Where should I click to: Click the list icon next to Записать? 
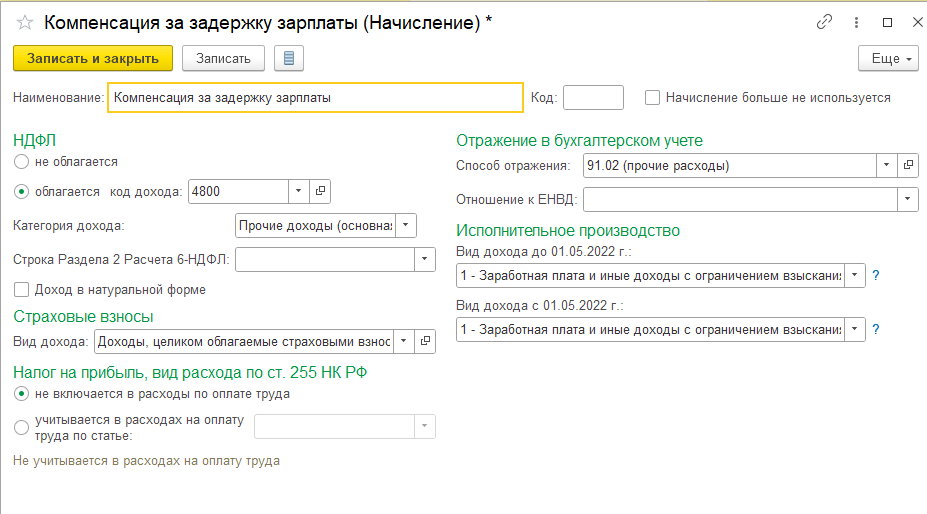289,58
